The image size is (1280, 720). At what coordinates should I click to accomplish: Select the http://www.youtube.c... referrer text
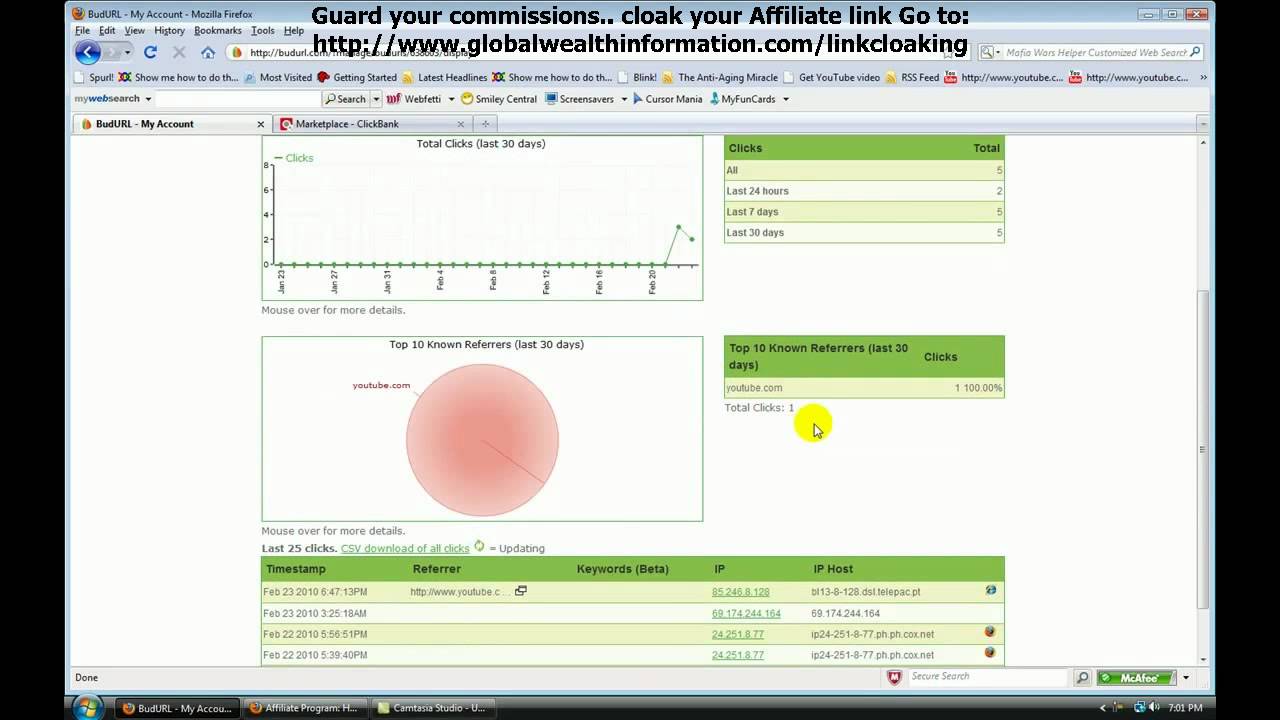[460, 592]
